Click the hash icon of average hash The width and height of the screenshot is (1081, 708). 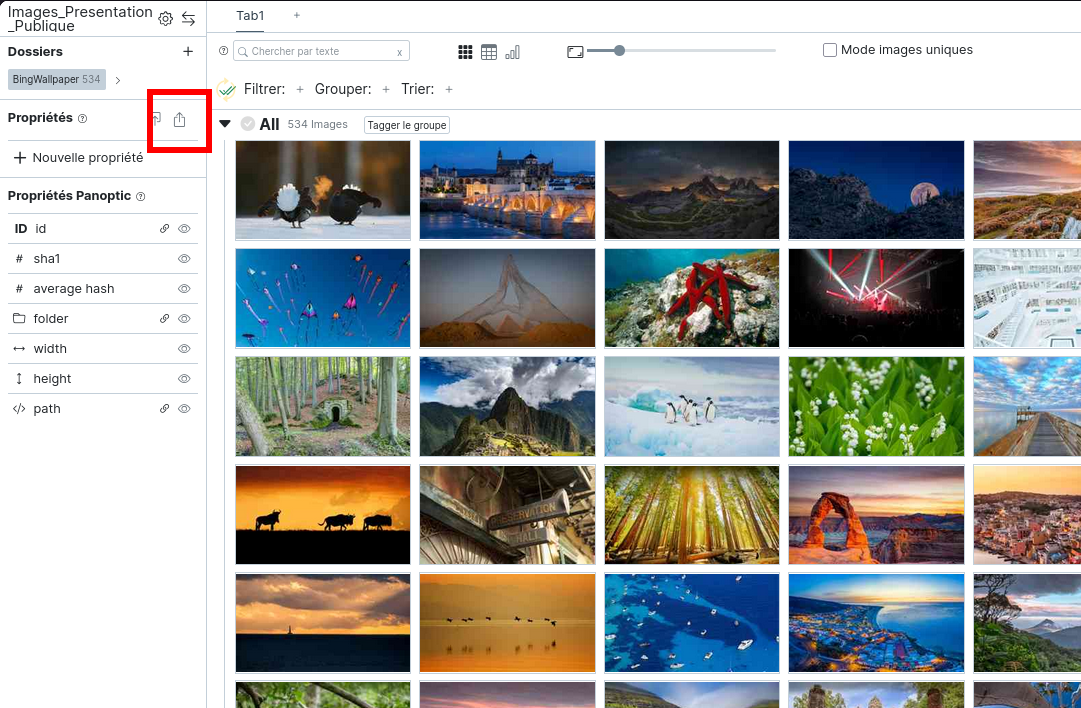19,289
